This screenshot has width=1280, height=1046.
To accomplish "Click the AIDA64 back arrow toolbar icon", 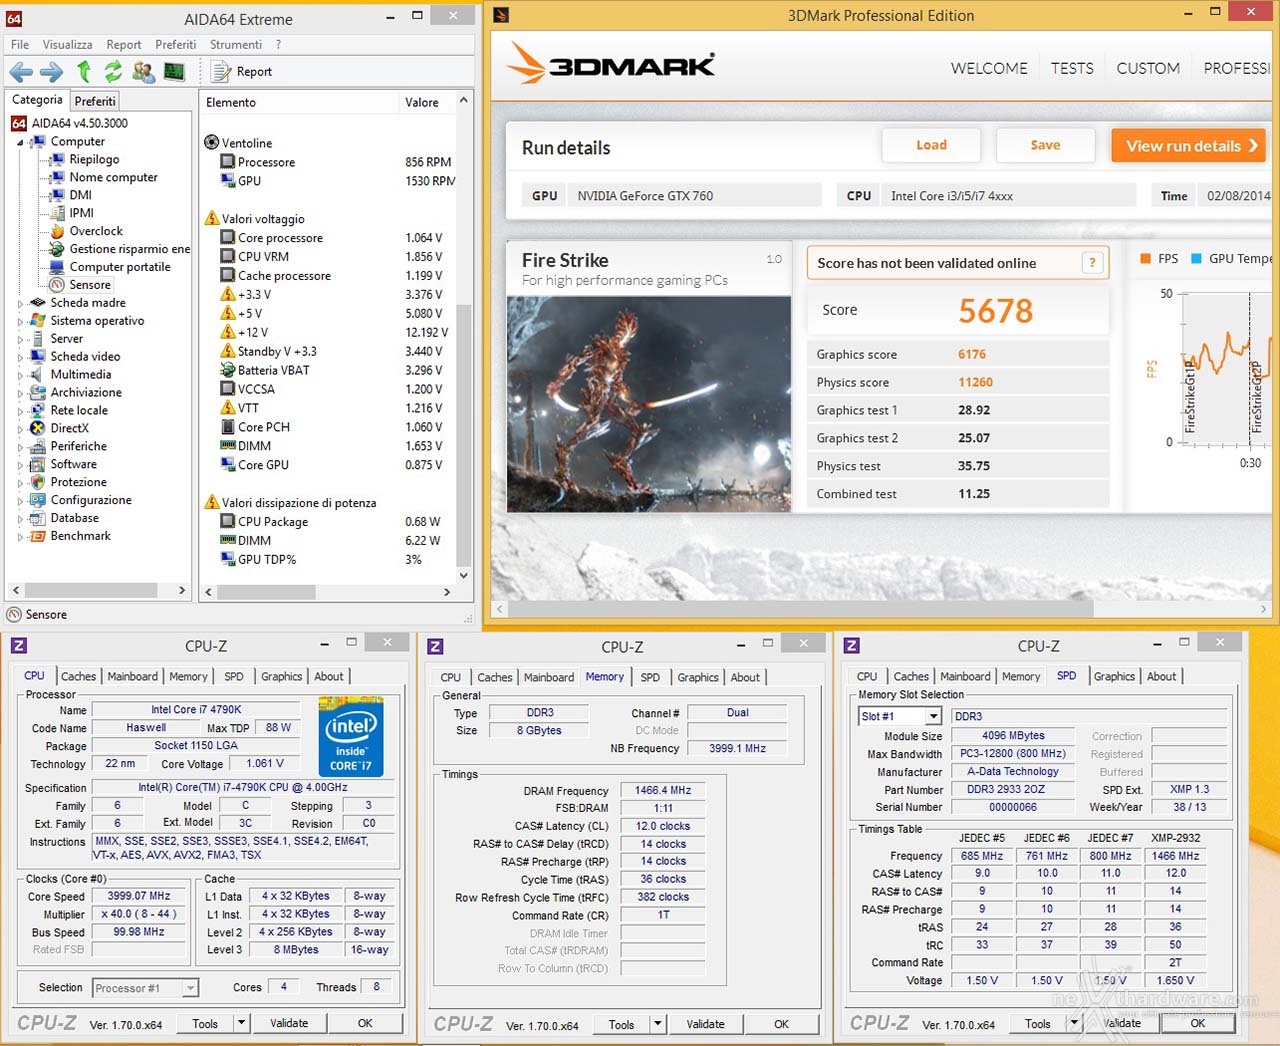I will [x=21, y=72].
